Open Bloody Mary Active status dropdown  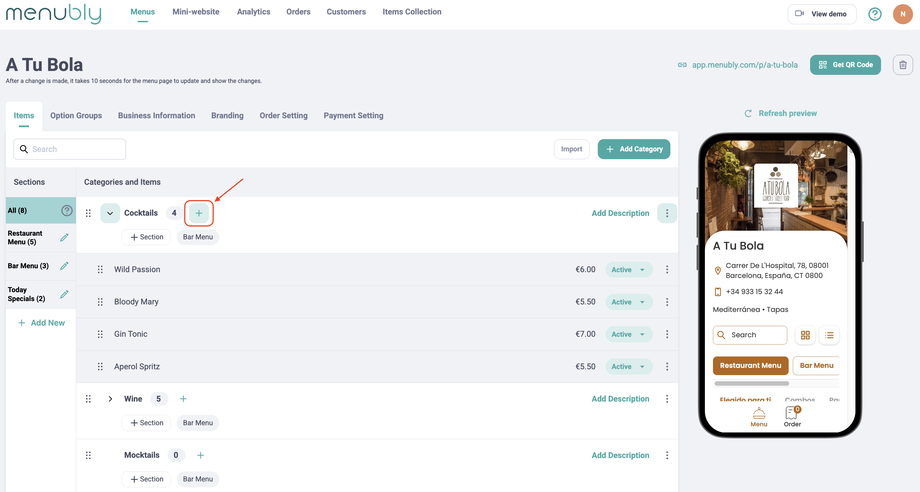pyautogui.click(x=628, y=302)
